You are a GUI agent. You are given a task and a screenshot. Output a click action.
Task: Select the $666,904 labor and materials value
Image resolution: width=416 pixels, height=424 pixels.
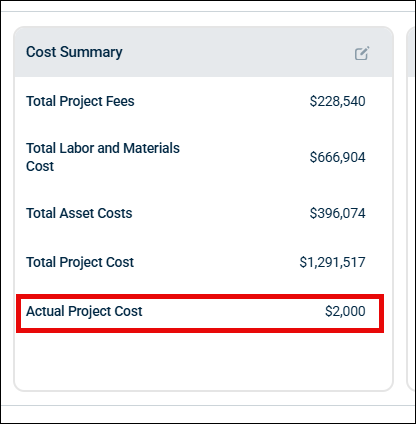point(337,157)
